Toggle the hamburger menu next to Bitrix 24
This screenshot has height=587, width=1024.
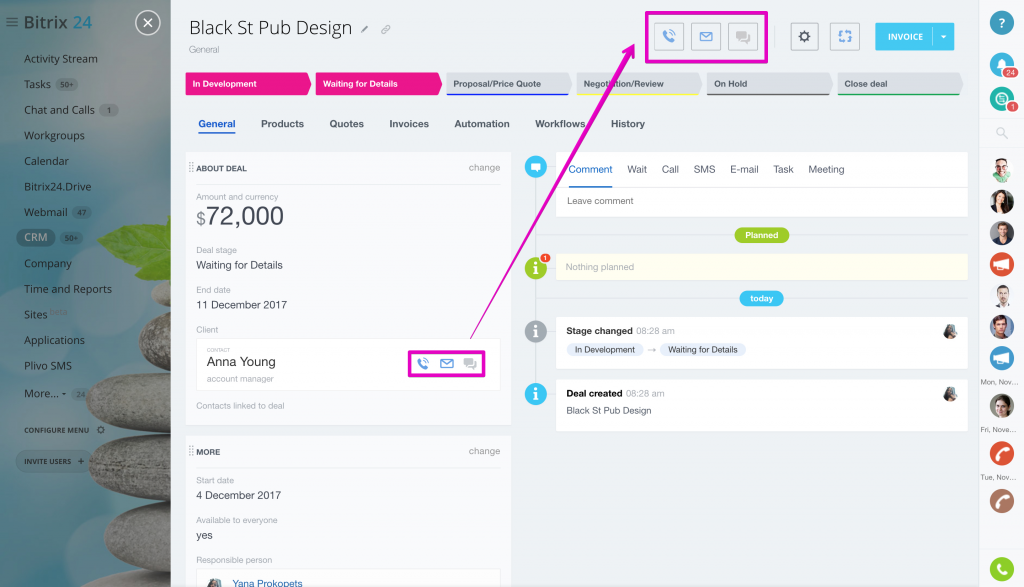(12, 22)
